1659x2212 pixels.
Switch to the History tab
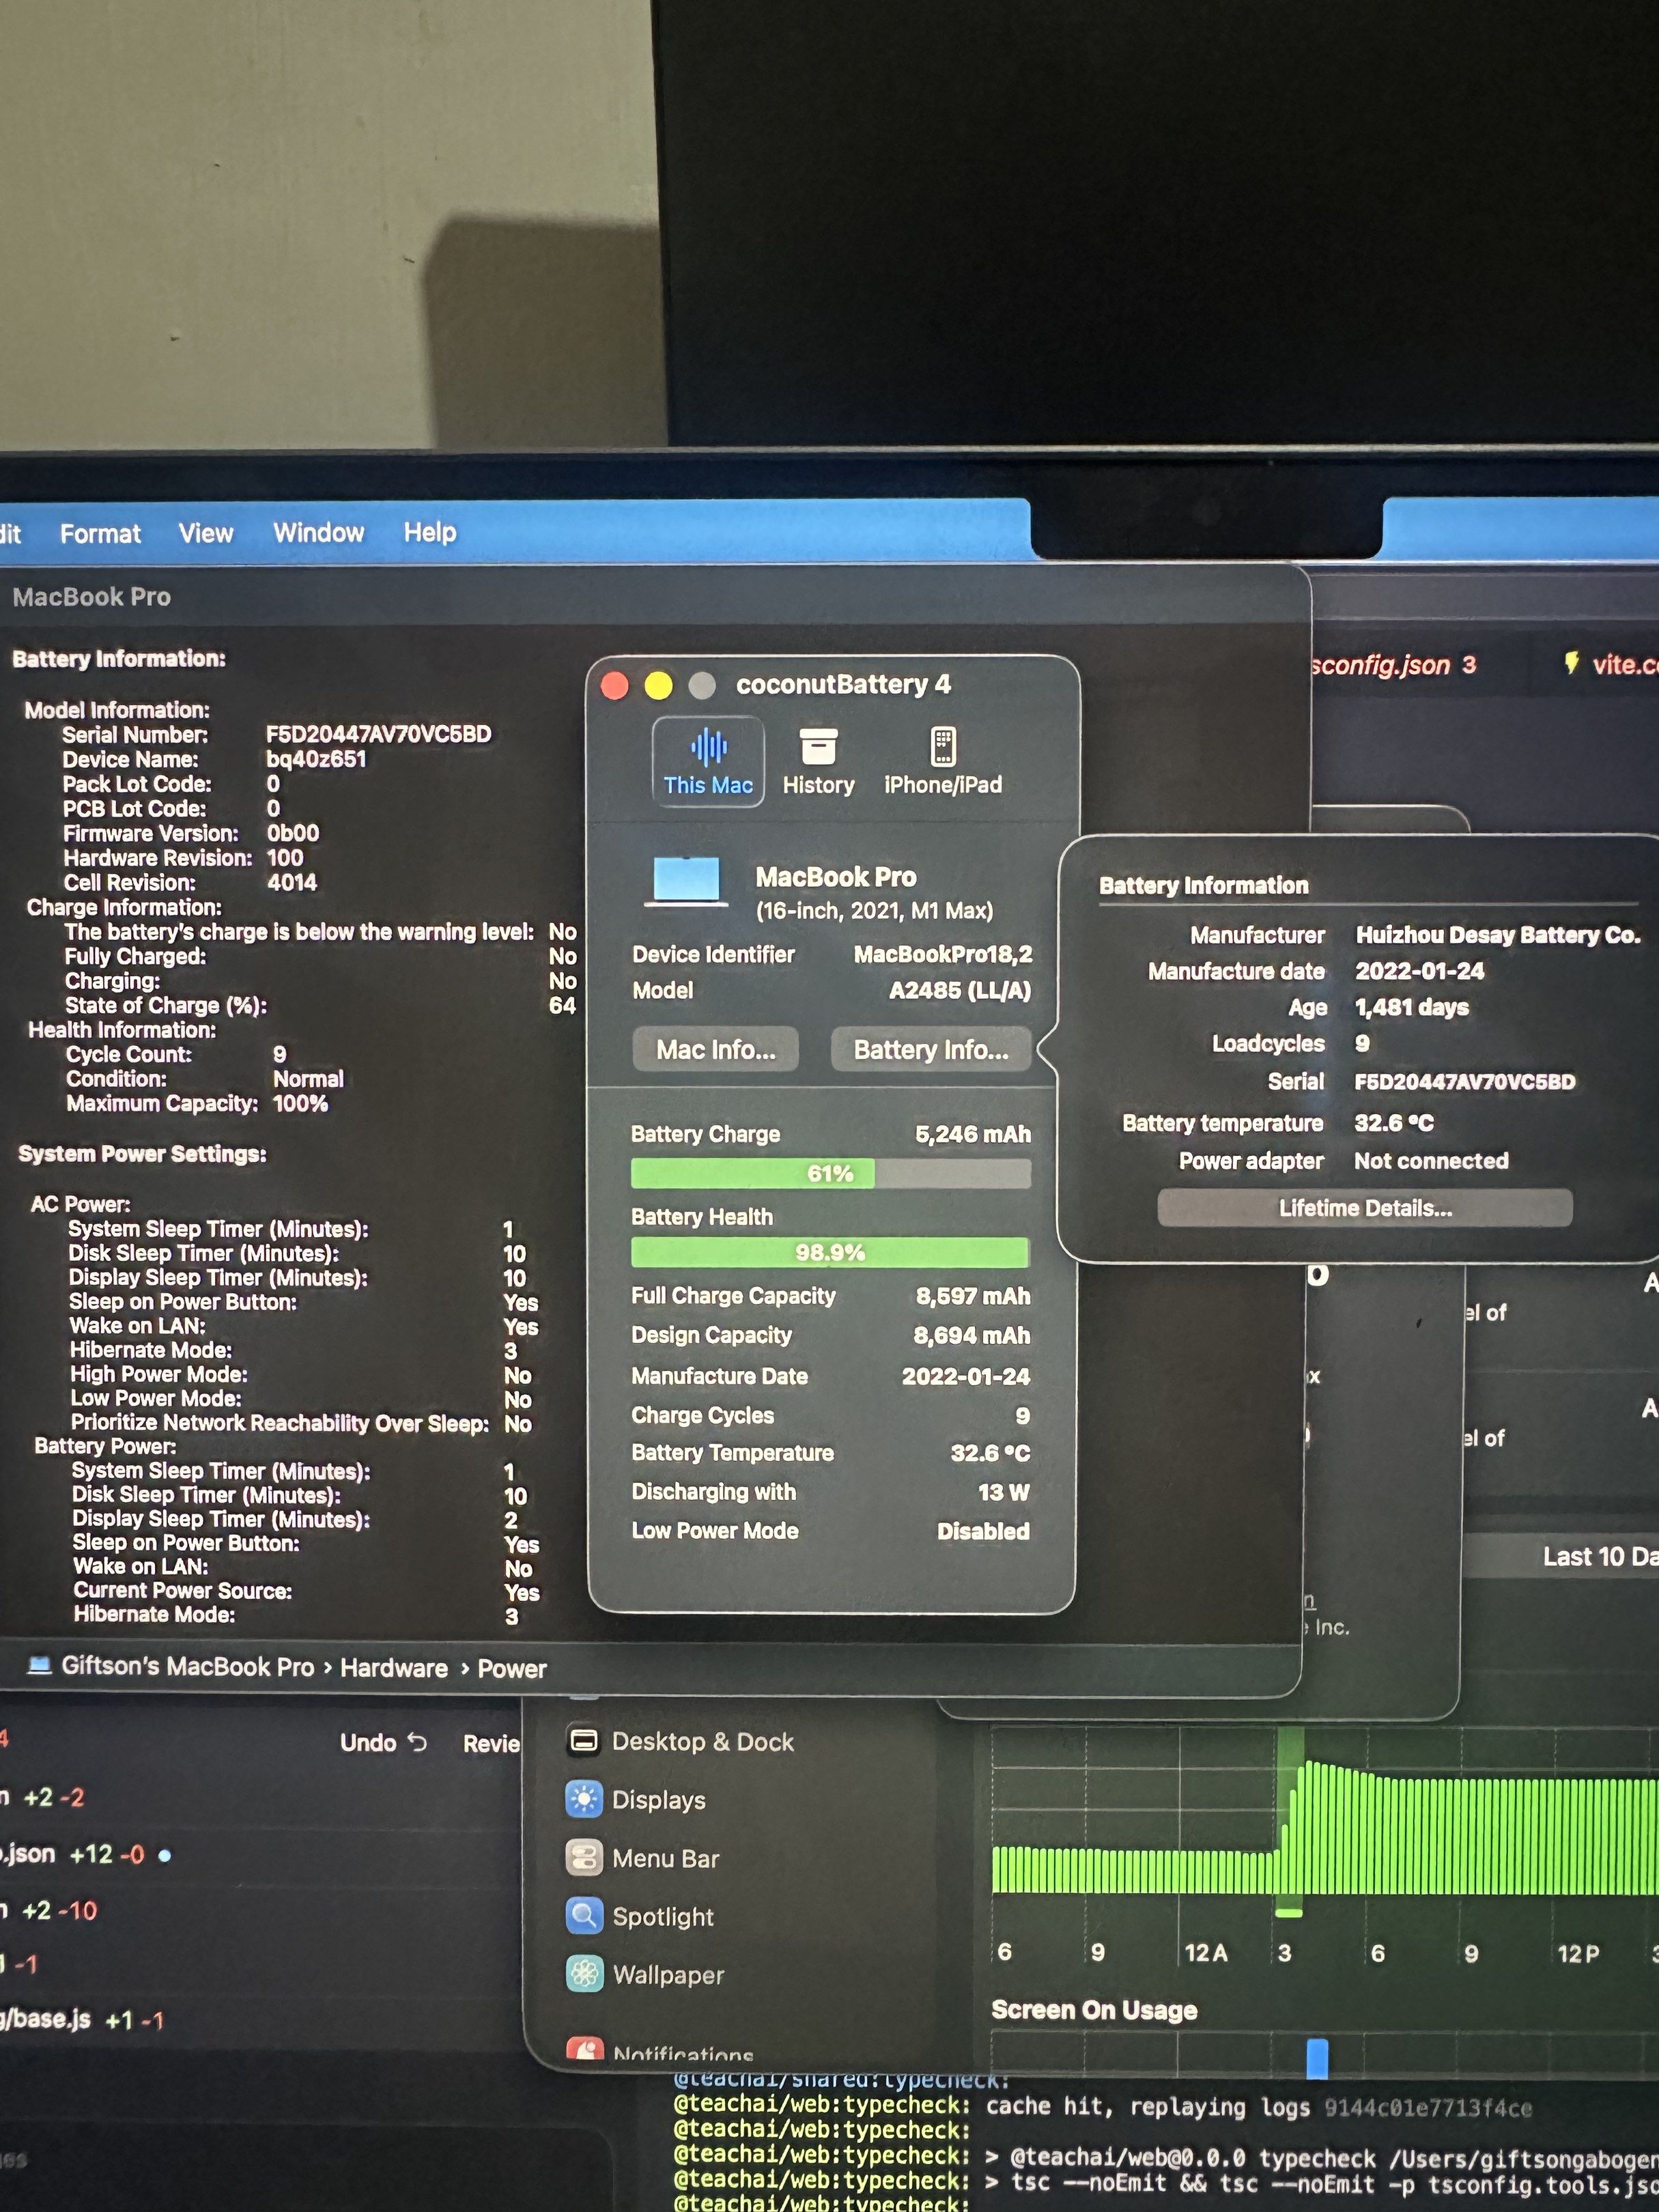[x=818, y=762]
